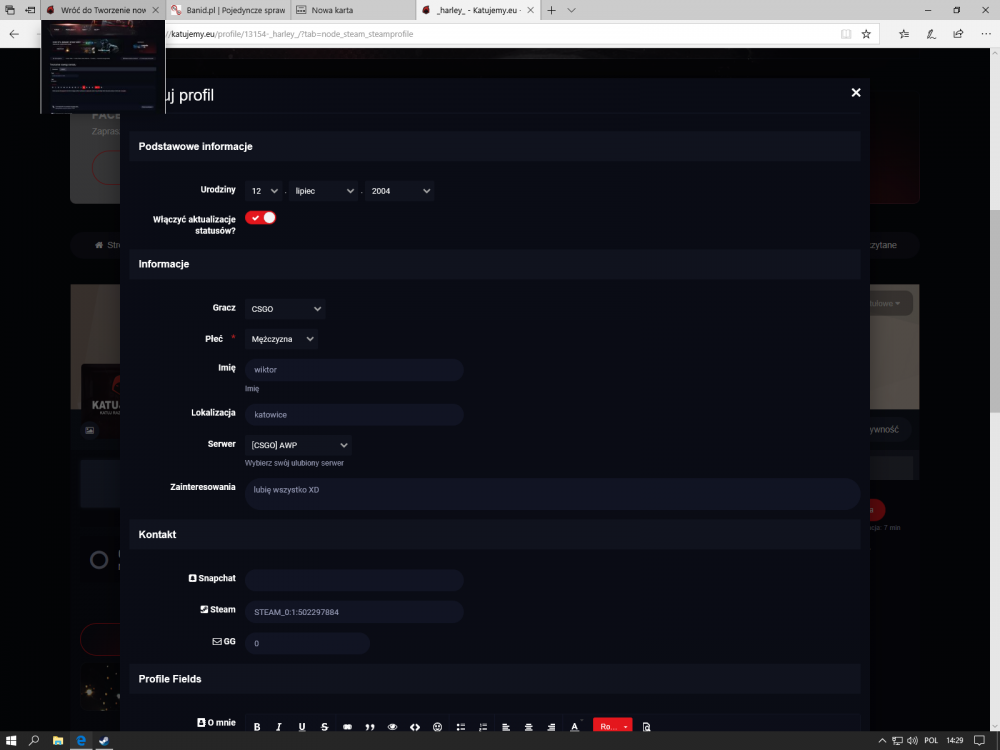Click the GG number input field
1000x750 pixels.
pos(307,643)
